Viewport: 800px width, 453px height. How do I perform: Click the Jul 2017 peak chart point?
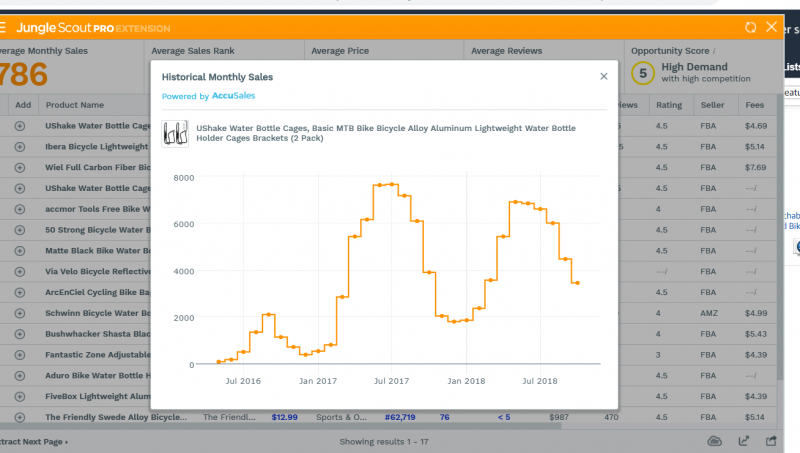tap(392, 184)
